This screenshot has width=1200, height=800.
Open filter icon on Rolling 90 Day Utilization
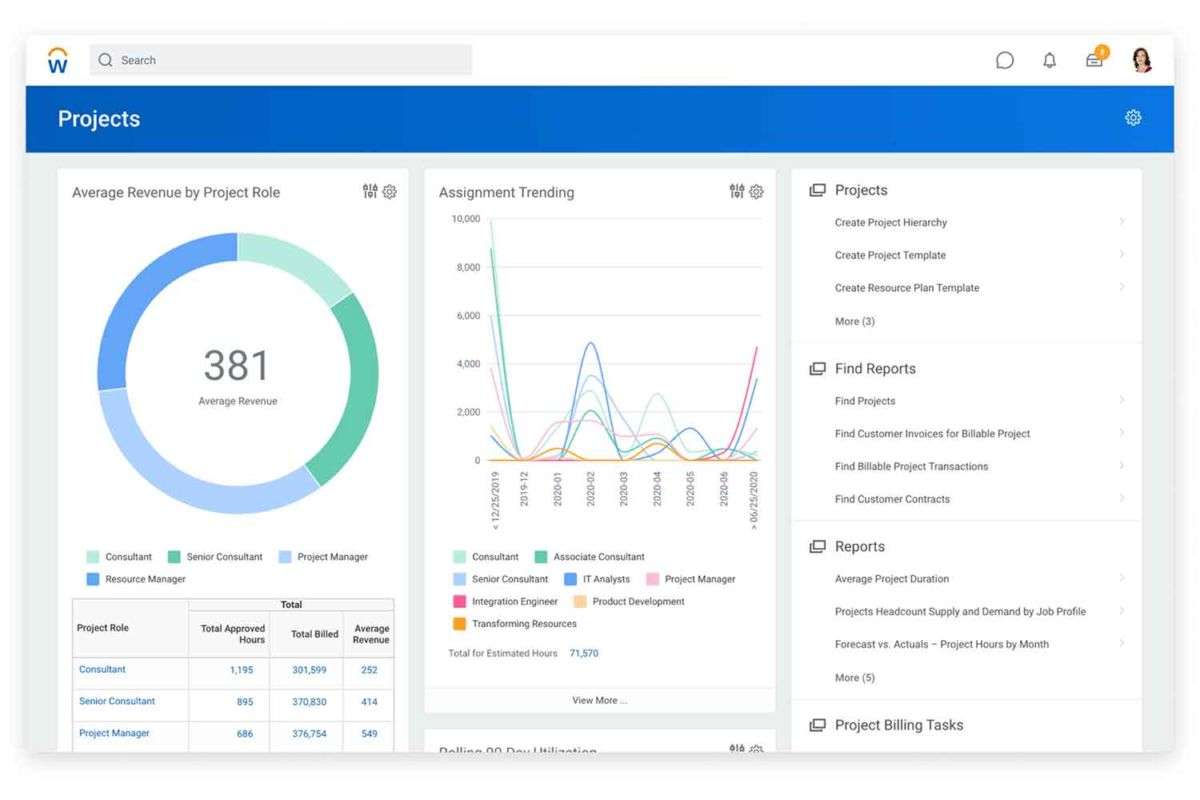[x=736, y=748]
